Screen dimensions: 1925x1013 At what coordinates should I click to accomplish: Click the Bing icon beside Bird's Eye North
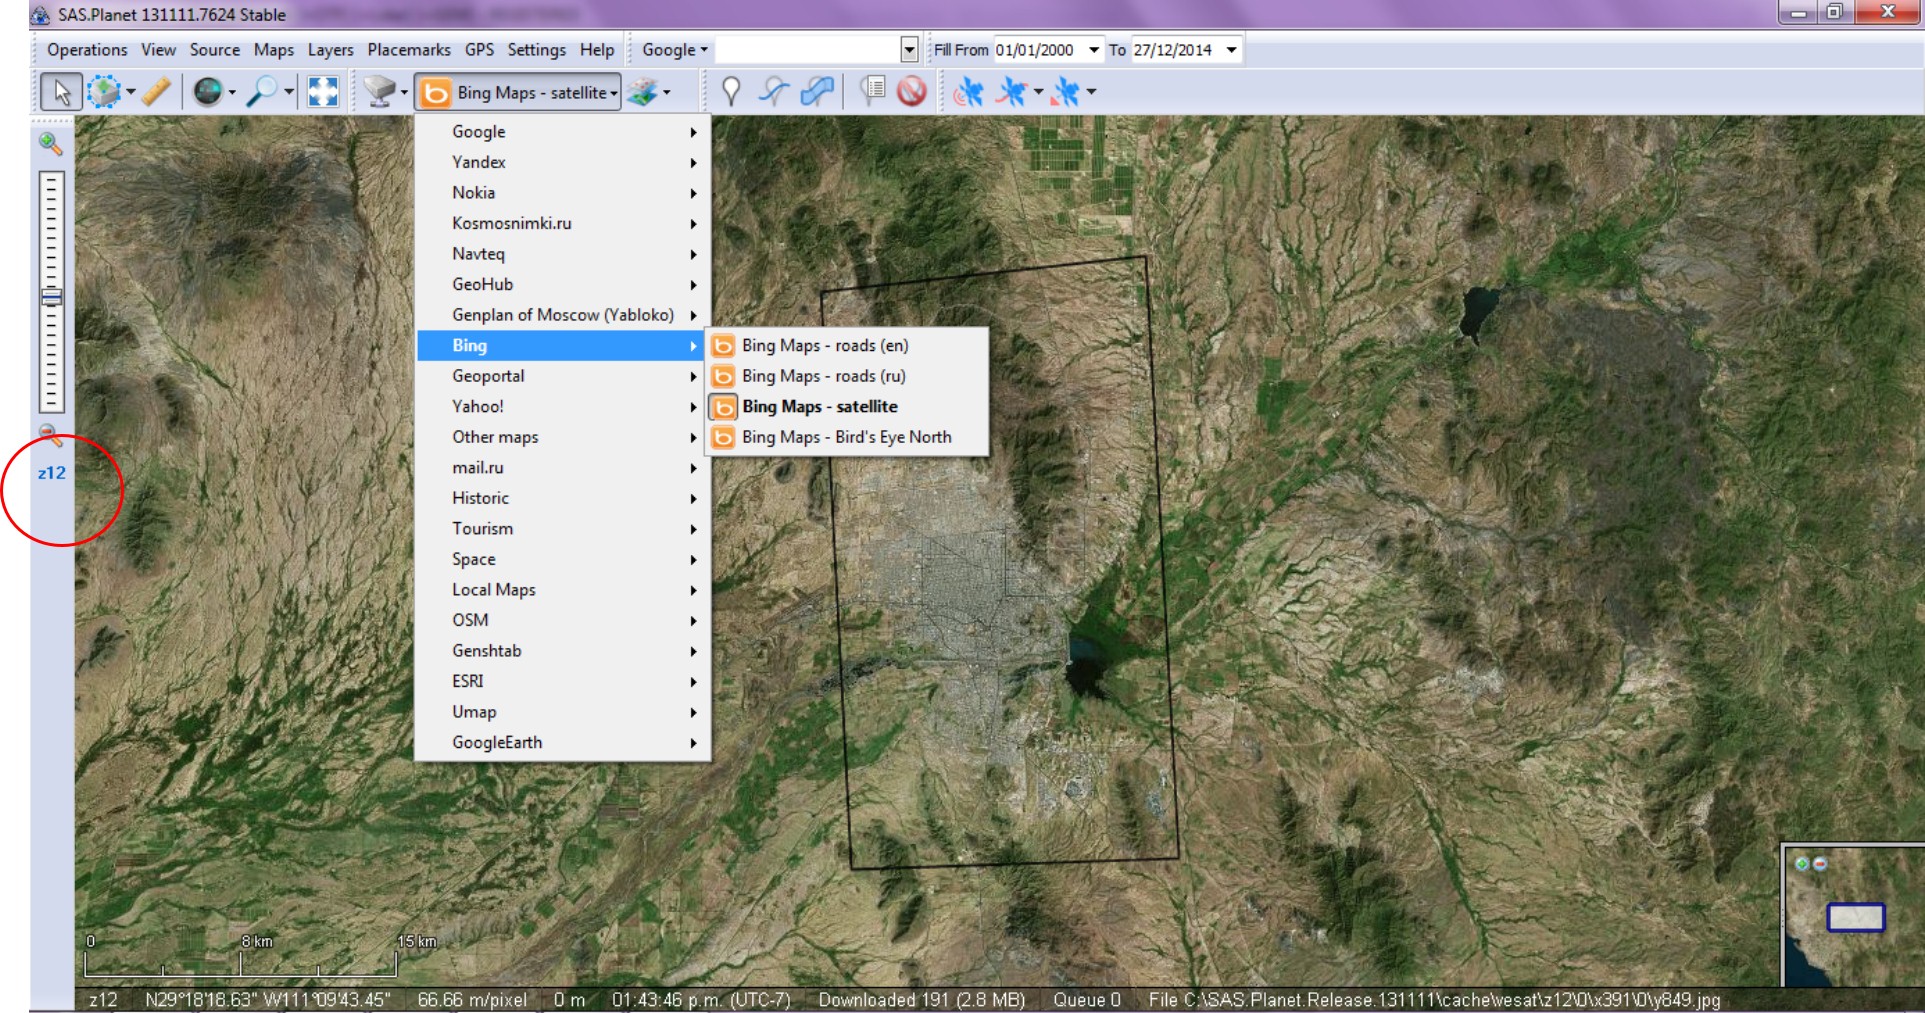pyautogui.click(x=723, y=438)
